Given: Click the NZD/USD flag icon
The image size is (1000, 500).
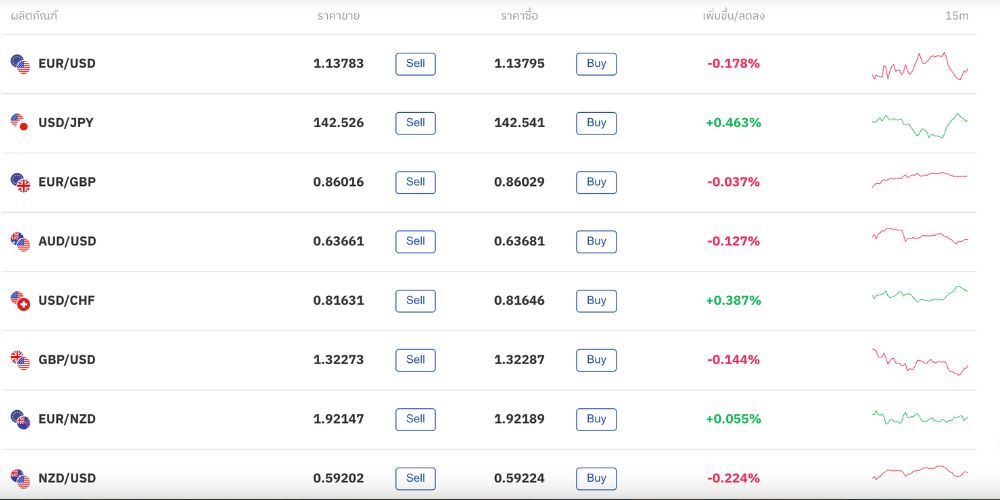Looking at the screenshot, I should [x=20, y=478].
